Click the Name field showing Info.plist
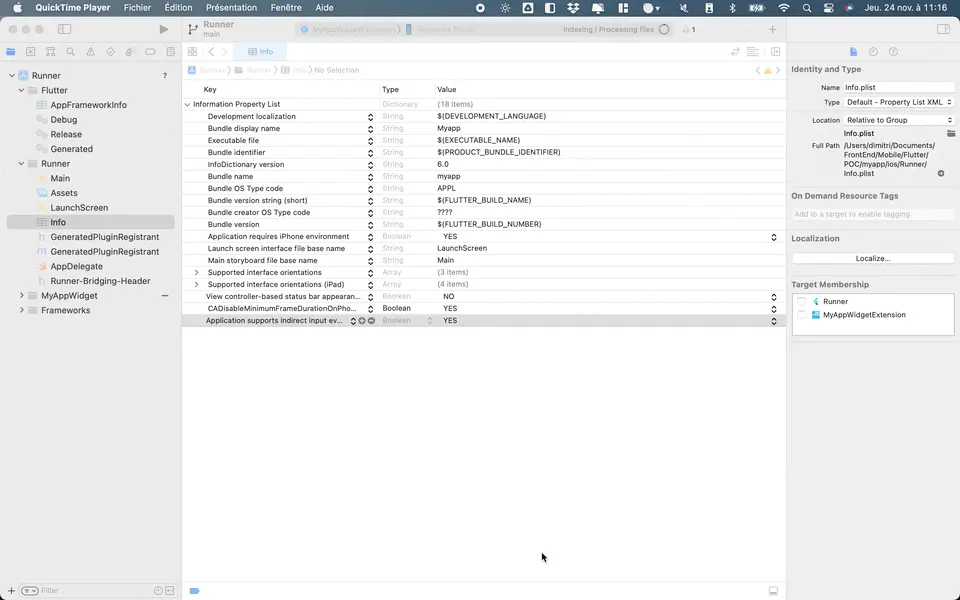 [899, 88]
